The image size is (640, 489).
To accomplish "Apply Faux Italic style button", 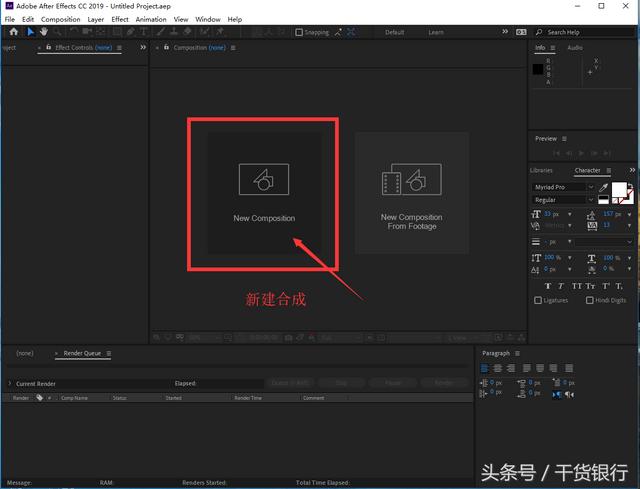I will [561, 286].
